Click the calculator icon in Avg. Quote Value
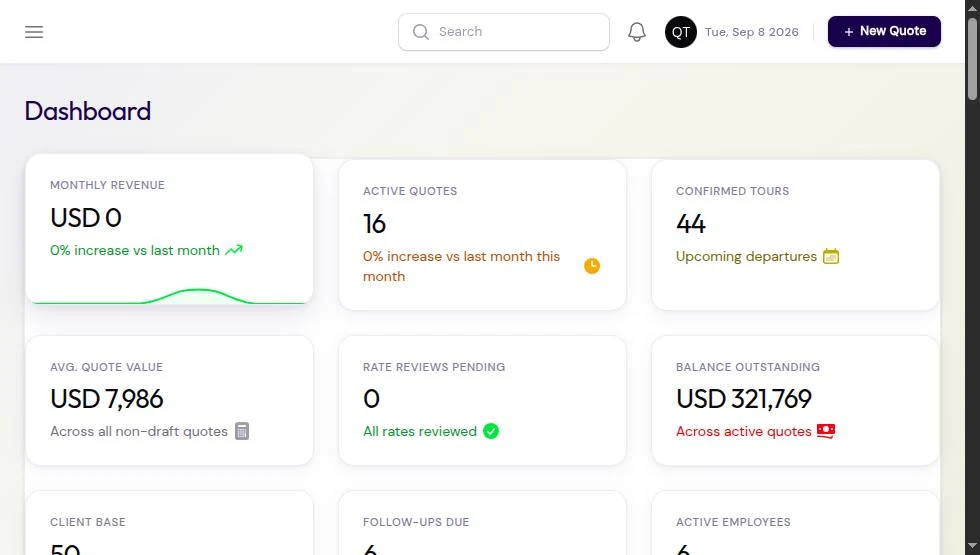 242,431
